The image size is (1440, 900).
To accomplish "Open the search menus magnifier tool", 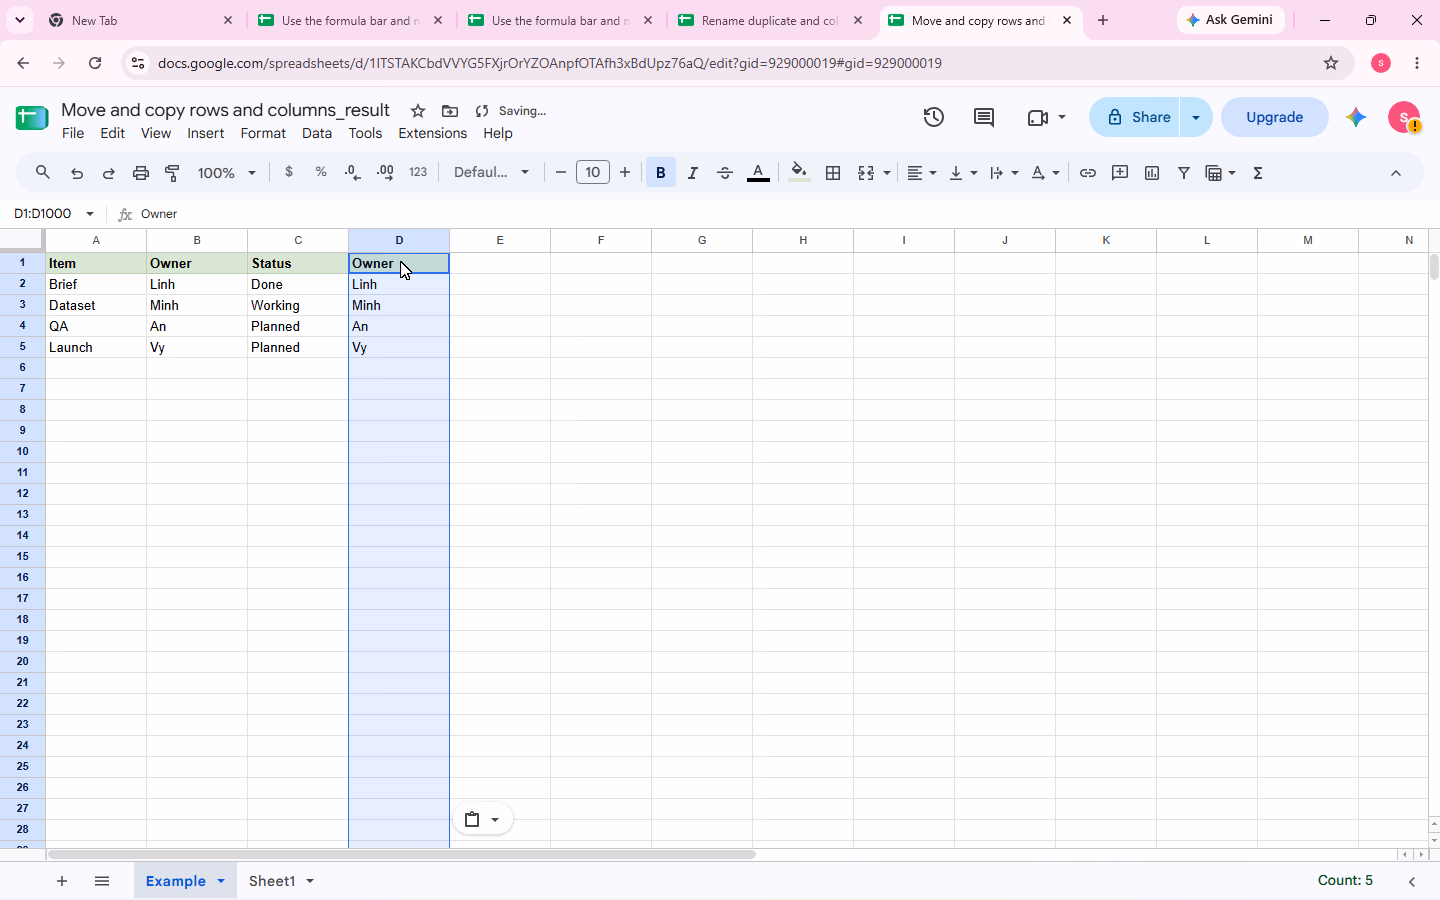I will (x=43, y=173).
